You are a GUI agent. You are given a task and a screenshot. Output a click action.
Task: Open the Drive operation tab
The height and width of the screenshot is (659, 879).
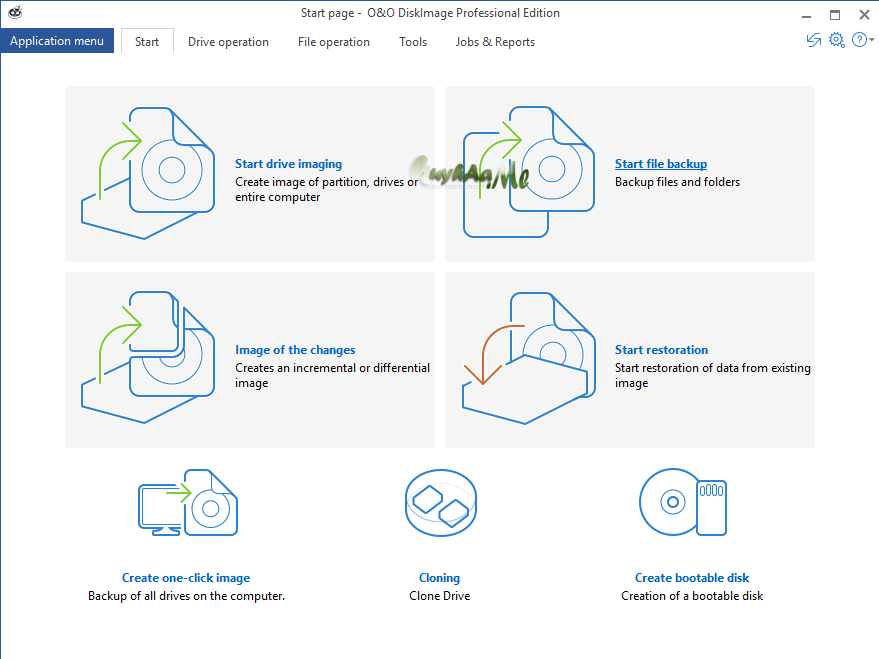pyautogui.click(x=228, y=41)
